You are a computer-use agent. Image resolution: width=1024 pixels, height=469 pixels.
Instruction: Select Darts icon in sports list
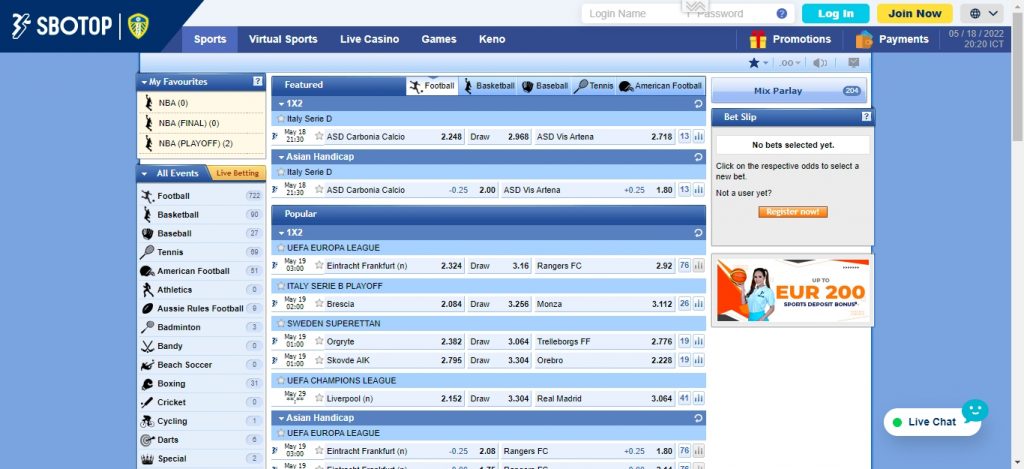tap(148, 440)
